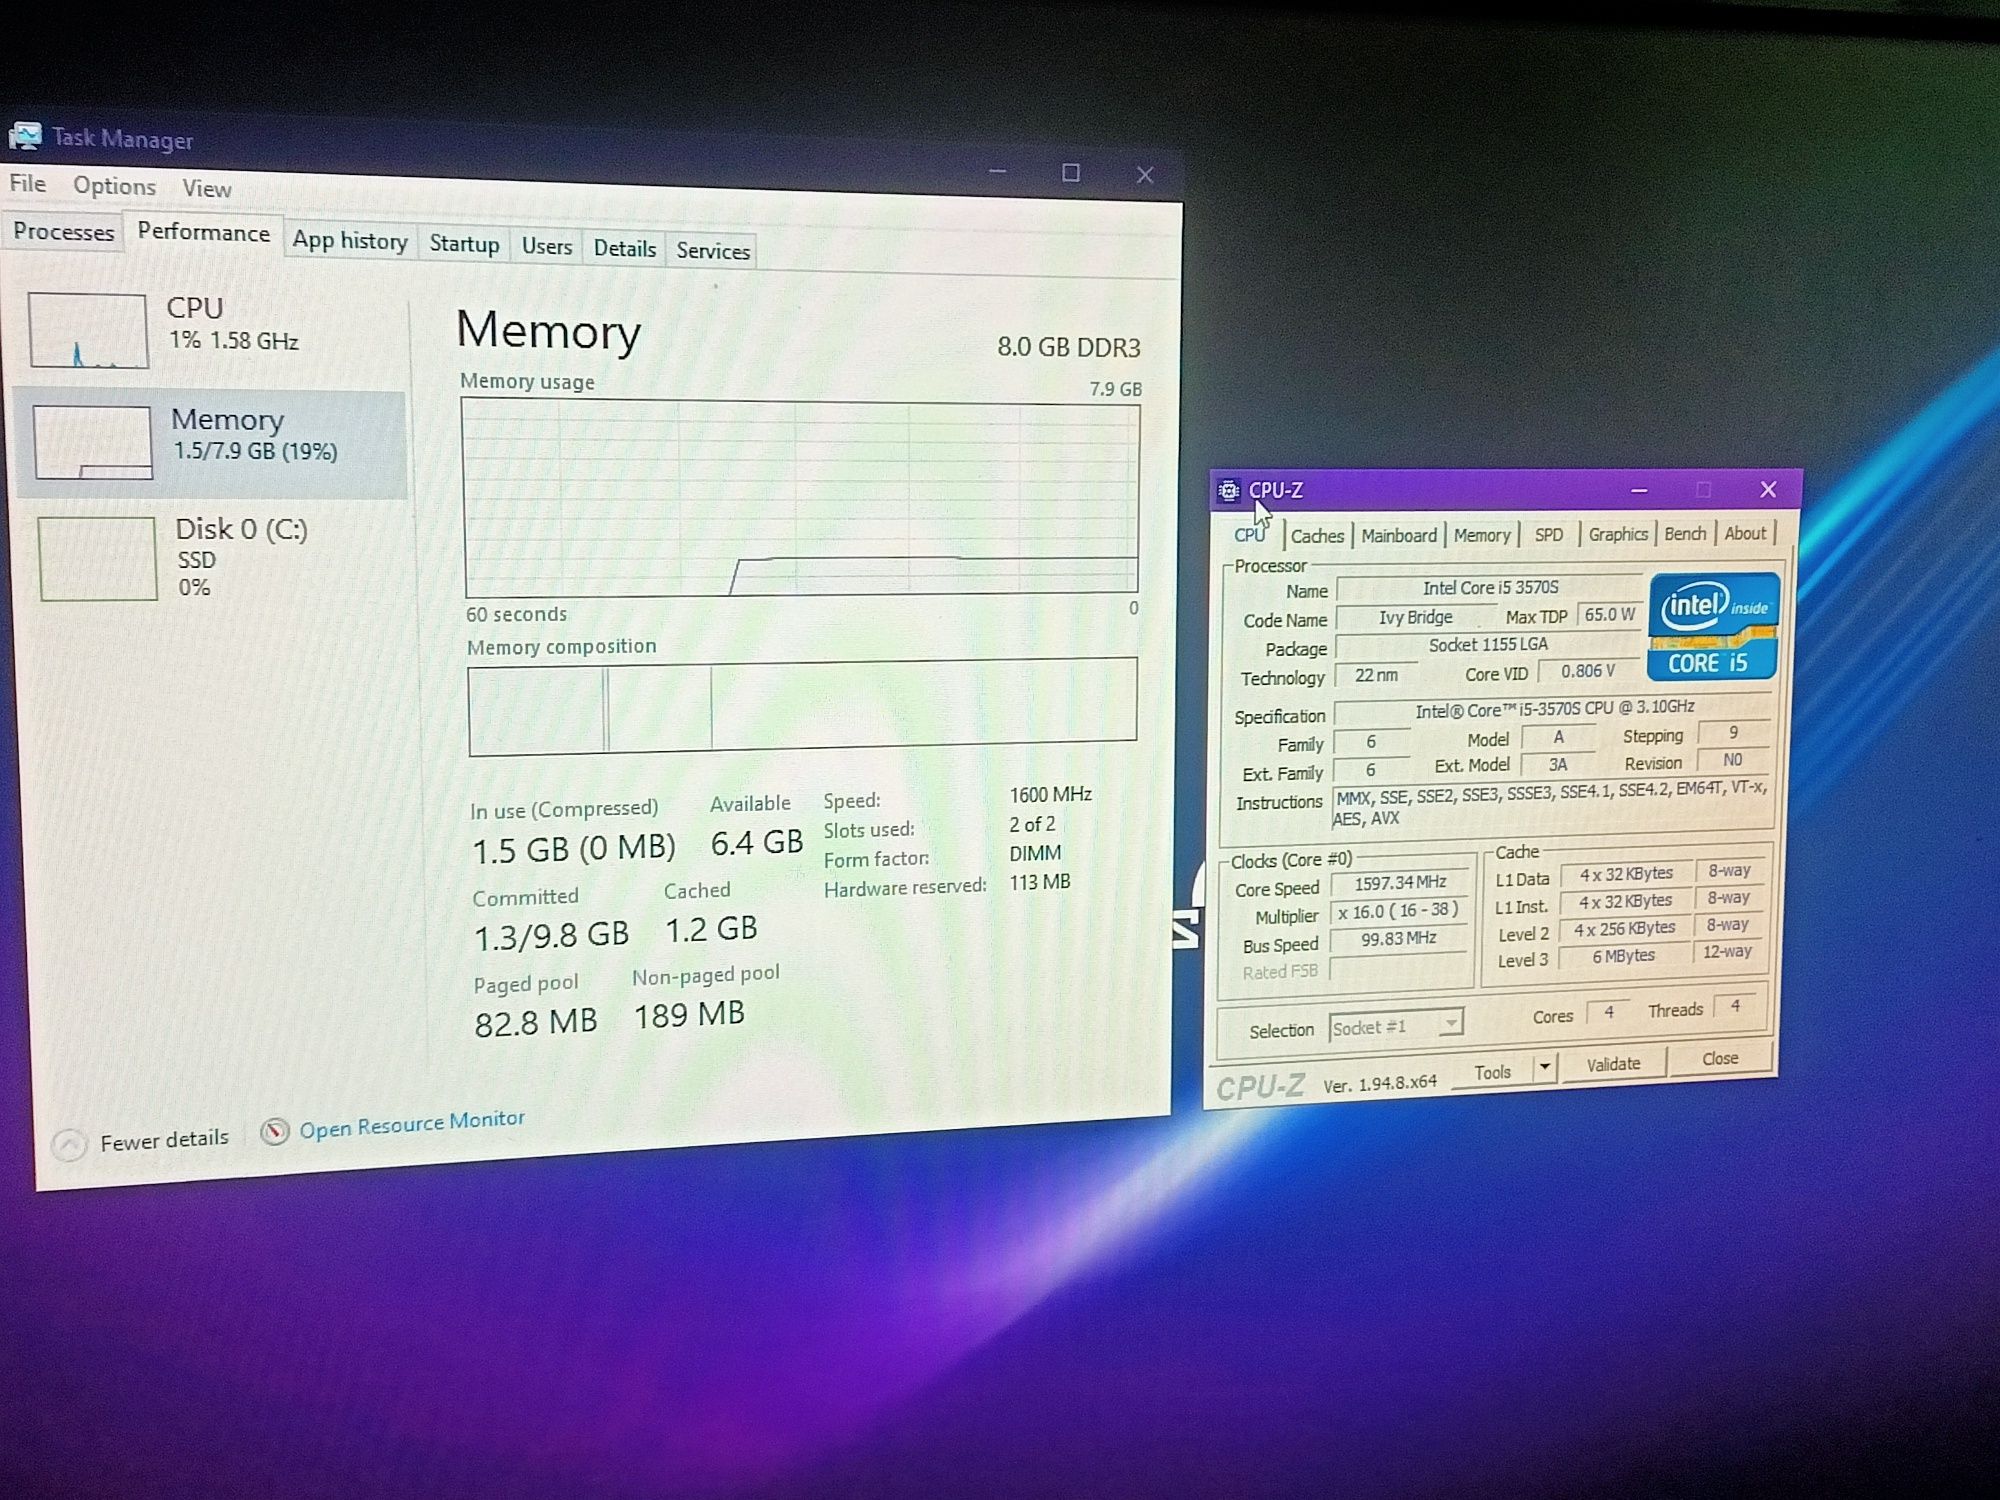Close the CPU-Z window with X
Viewport: 2000px width, 1500px height.
click(x=1768, y=489)
